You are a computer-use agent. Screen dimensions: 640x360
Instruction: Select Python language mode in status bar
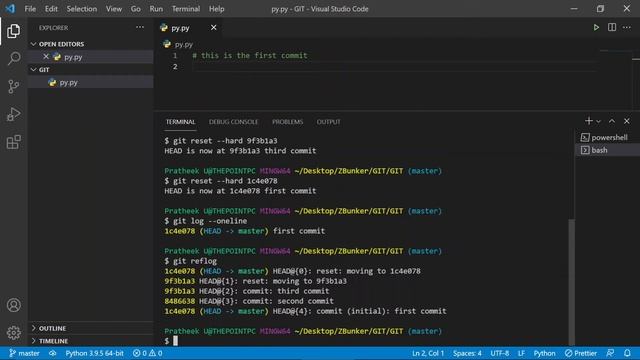click(544, 353)
